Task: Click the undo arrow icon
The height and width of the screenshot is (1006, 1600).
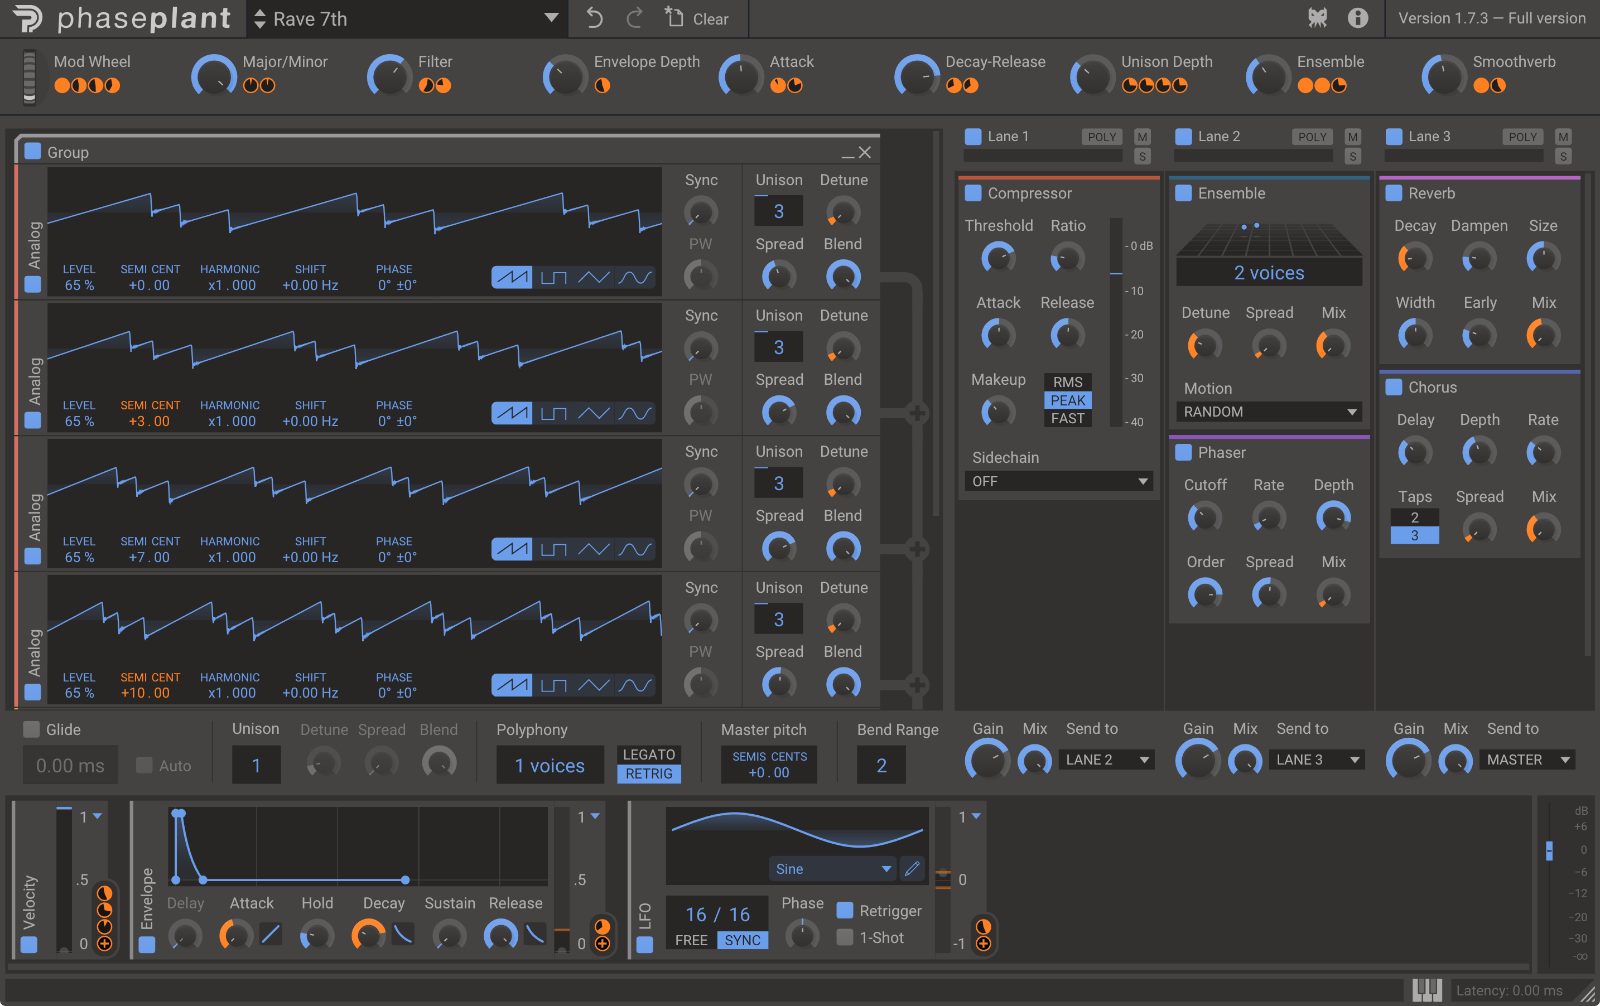Action: pos(595,18)
